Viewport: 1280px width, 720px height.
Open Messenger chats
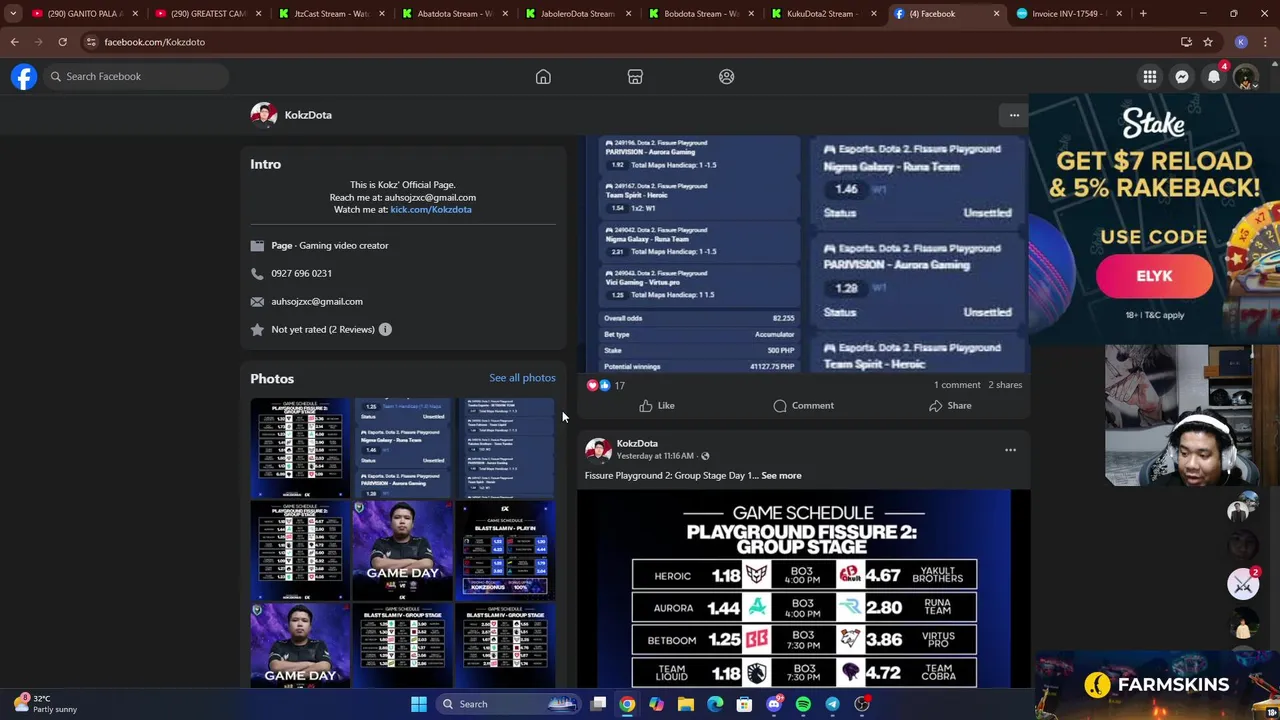pos(1182,77)
